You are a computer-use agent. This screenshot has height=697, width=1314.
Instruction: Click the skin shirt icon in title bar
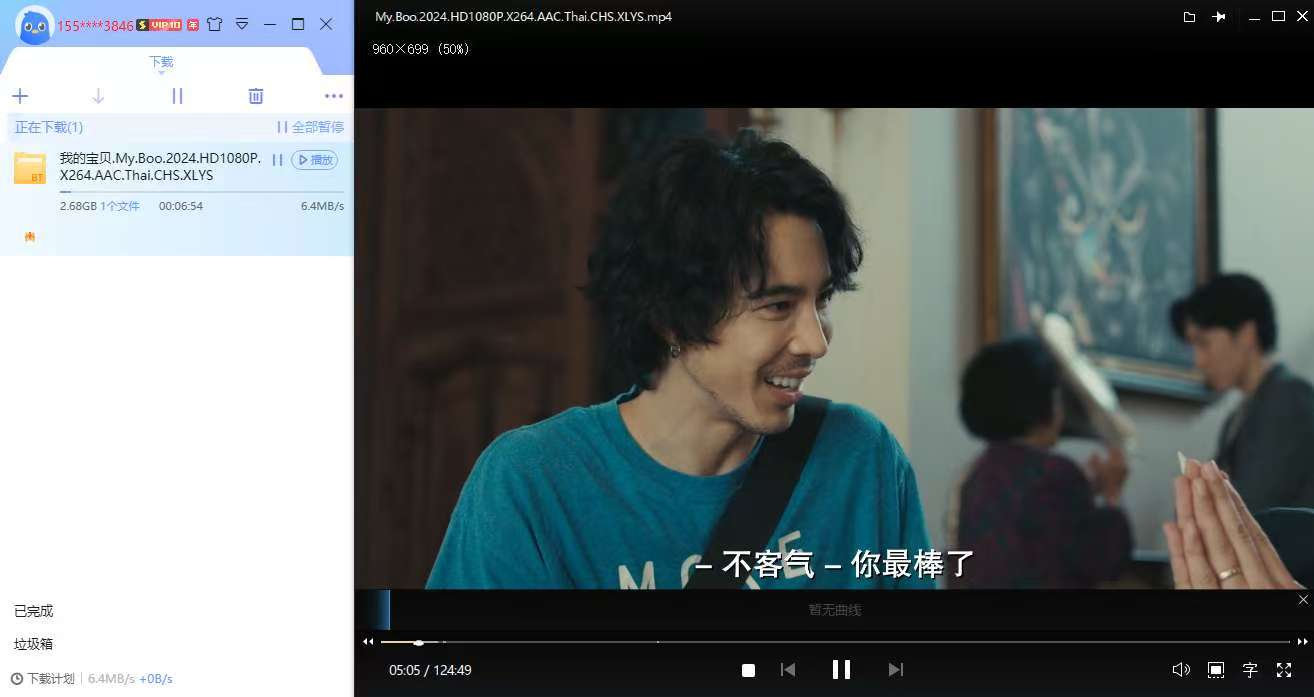(x=214, y=24)
